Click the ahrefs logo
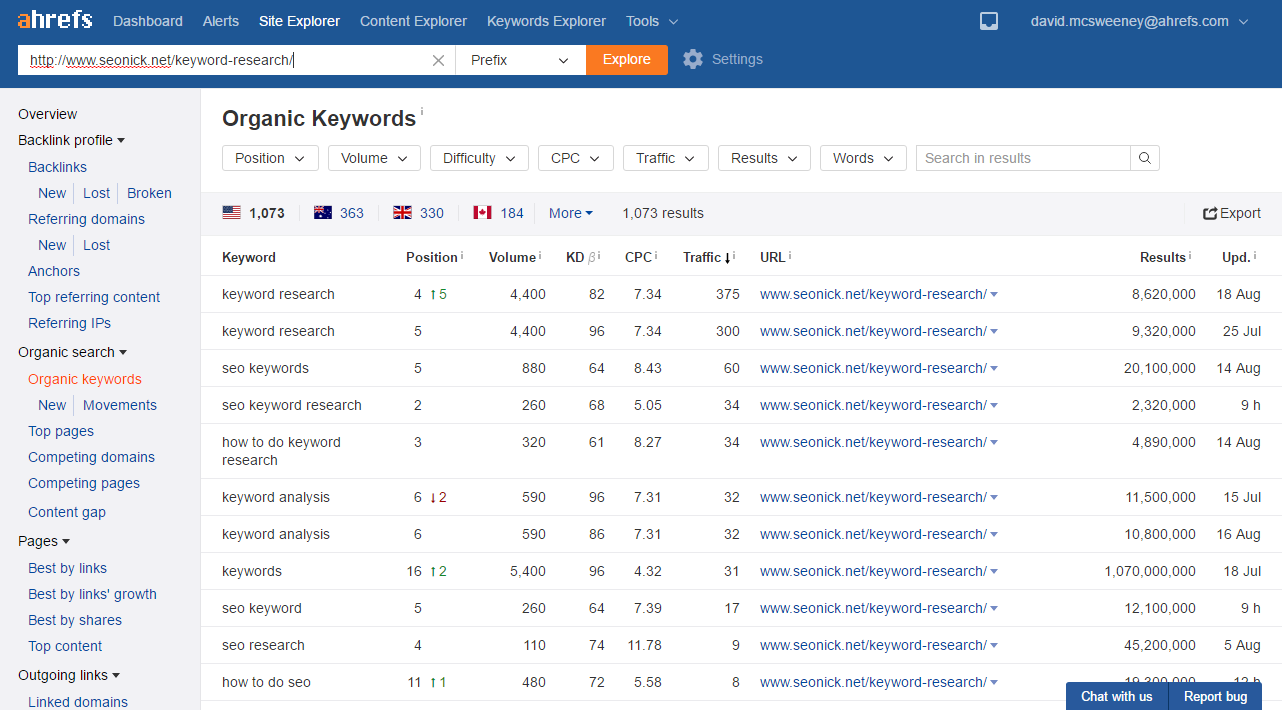 coord(55,20)
